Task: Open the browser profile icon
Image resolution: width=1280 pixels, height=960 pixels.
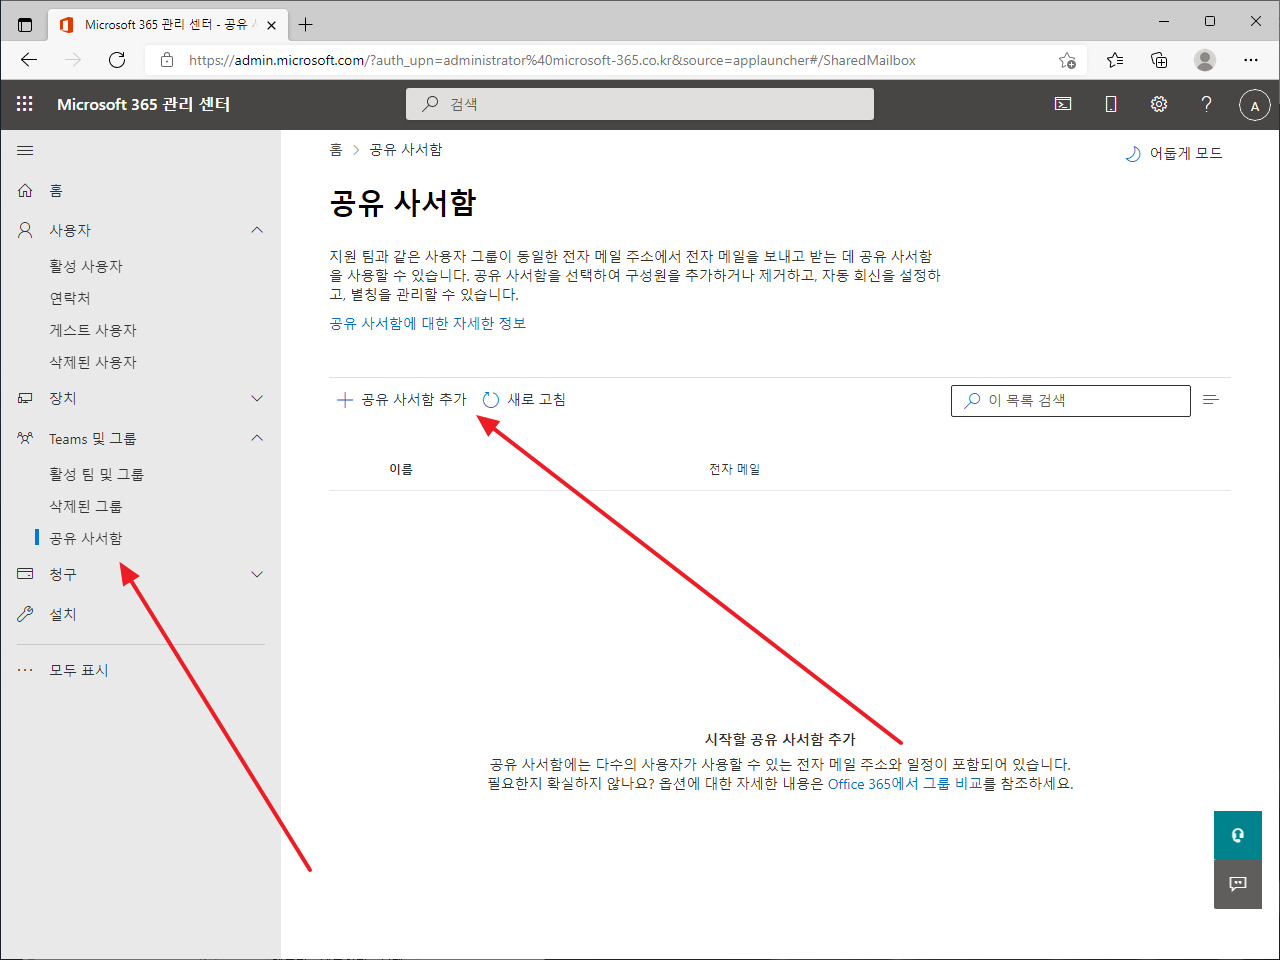Action: tap(1205, 60)
